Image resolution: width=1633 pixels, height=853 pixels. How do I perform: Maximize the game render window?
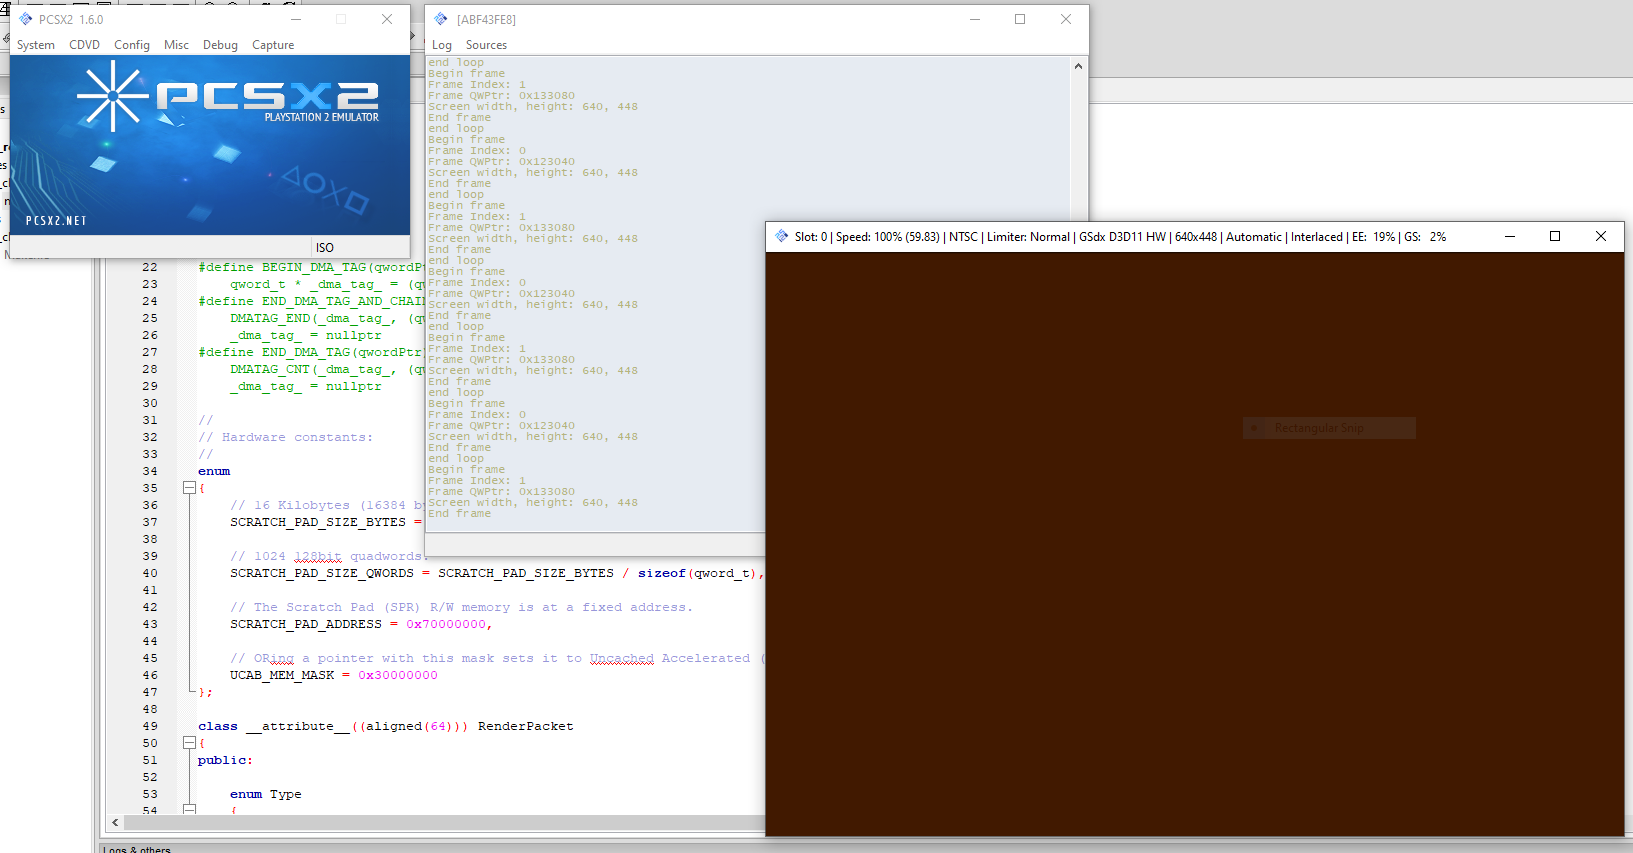(1555, 236)
